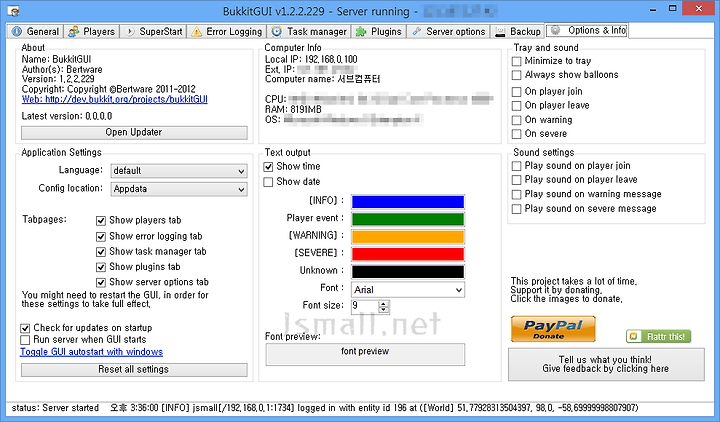Uncheck Show time option
The image size is (720, 422).
[x=268, y=167]
